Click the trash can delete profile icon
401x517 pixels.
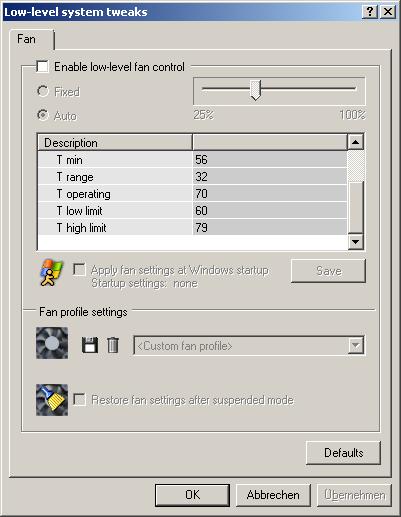113,345
